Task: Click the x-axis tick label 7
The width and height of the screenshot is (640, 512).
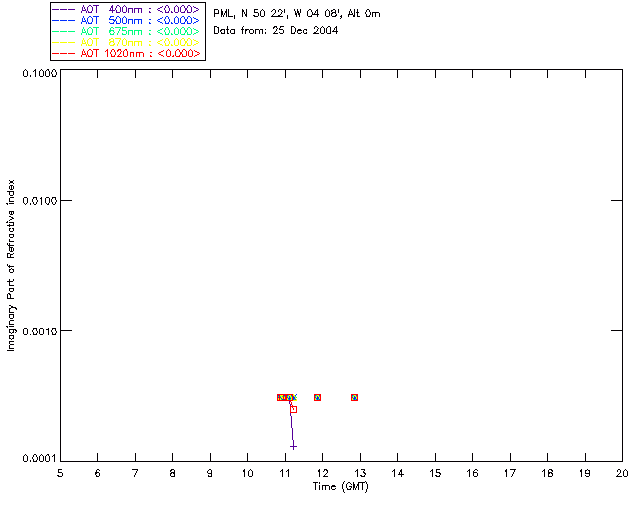Action: point(135,473)
